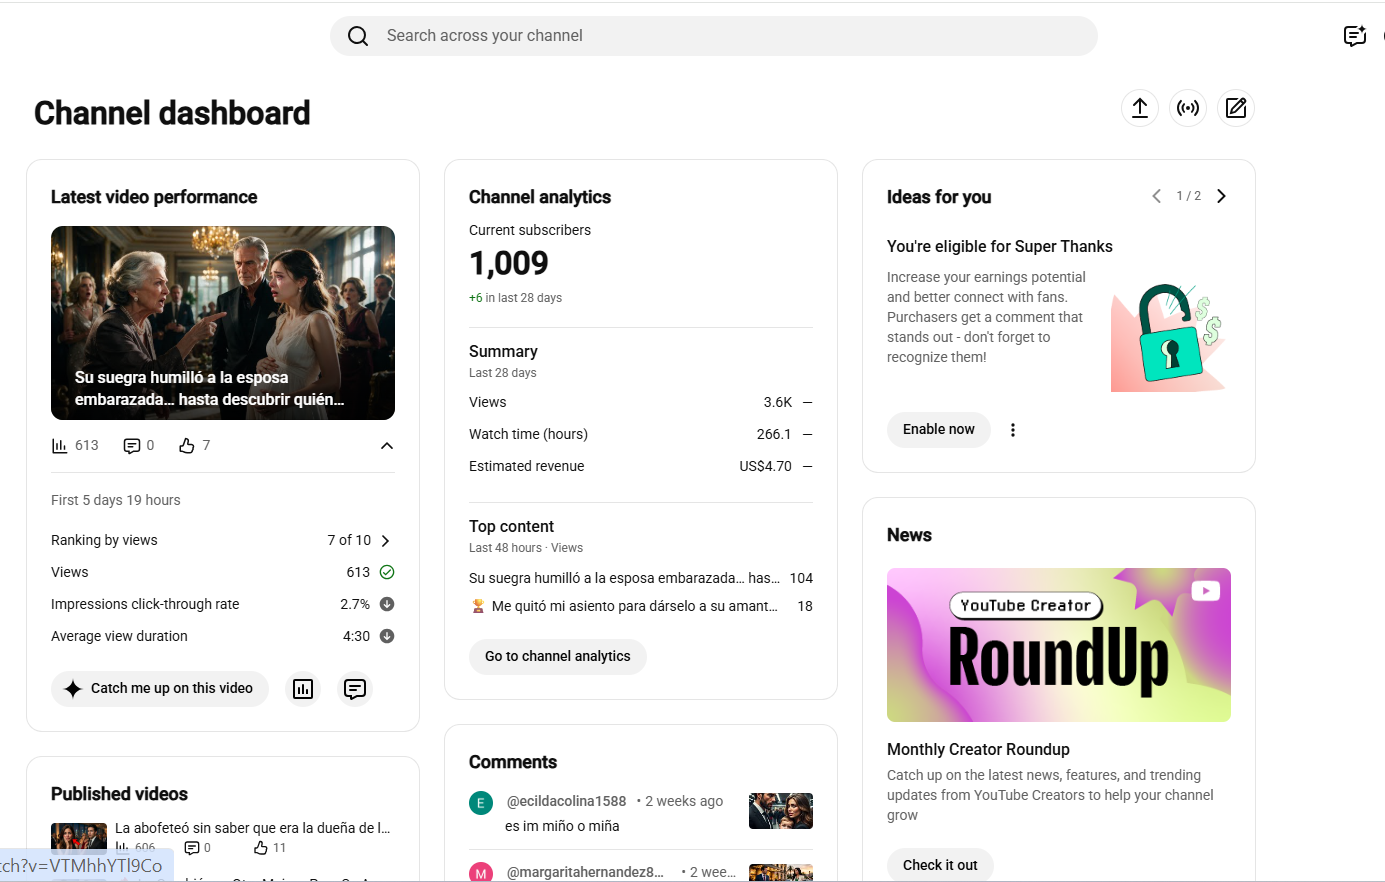The image size is (1385, 882).
Task: Click the comment text es im miño o miña
Action: [x=562, y=826]
